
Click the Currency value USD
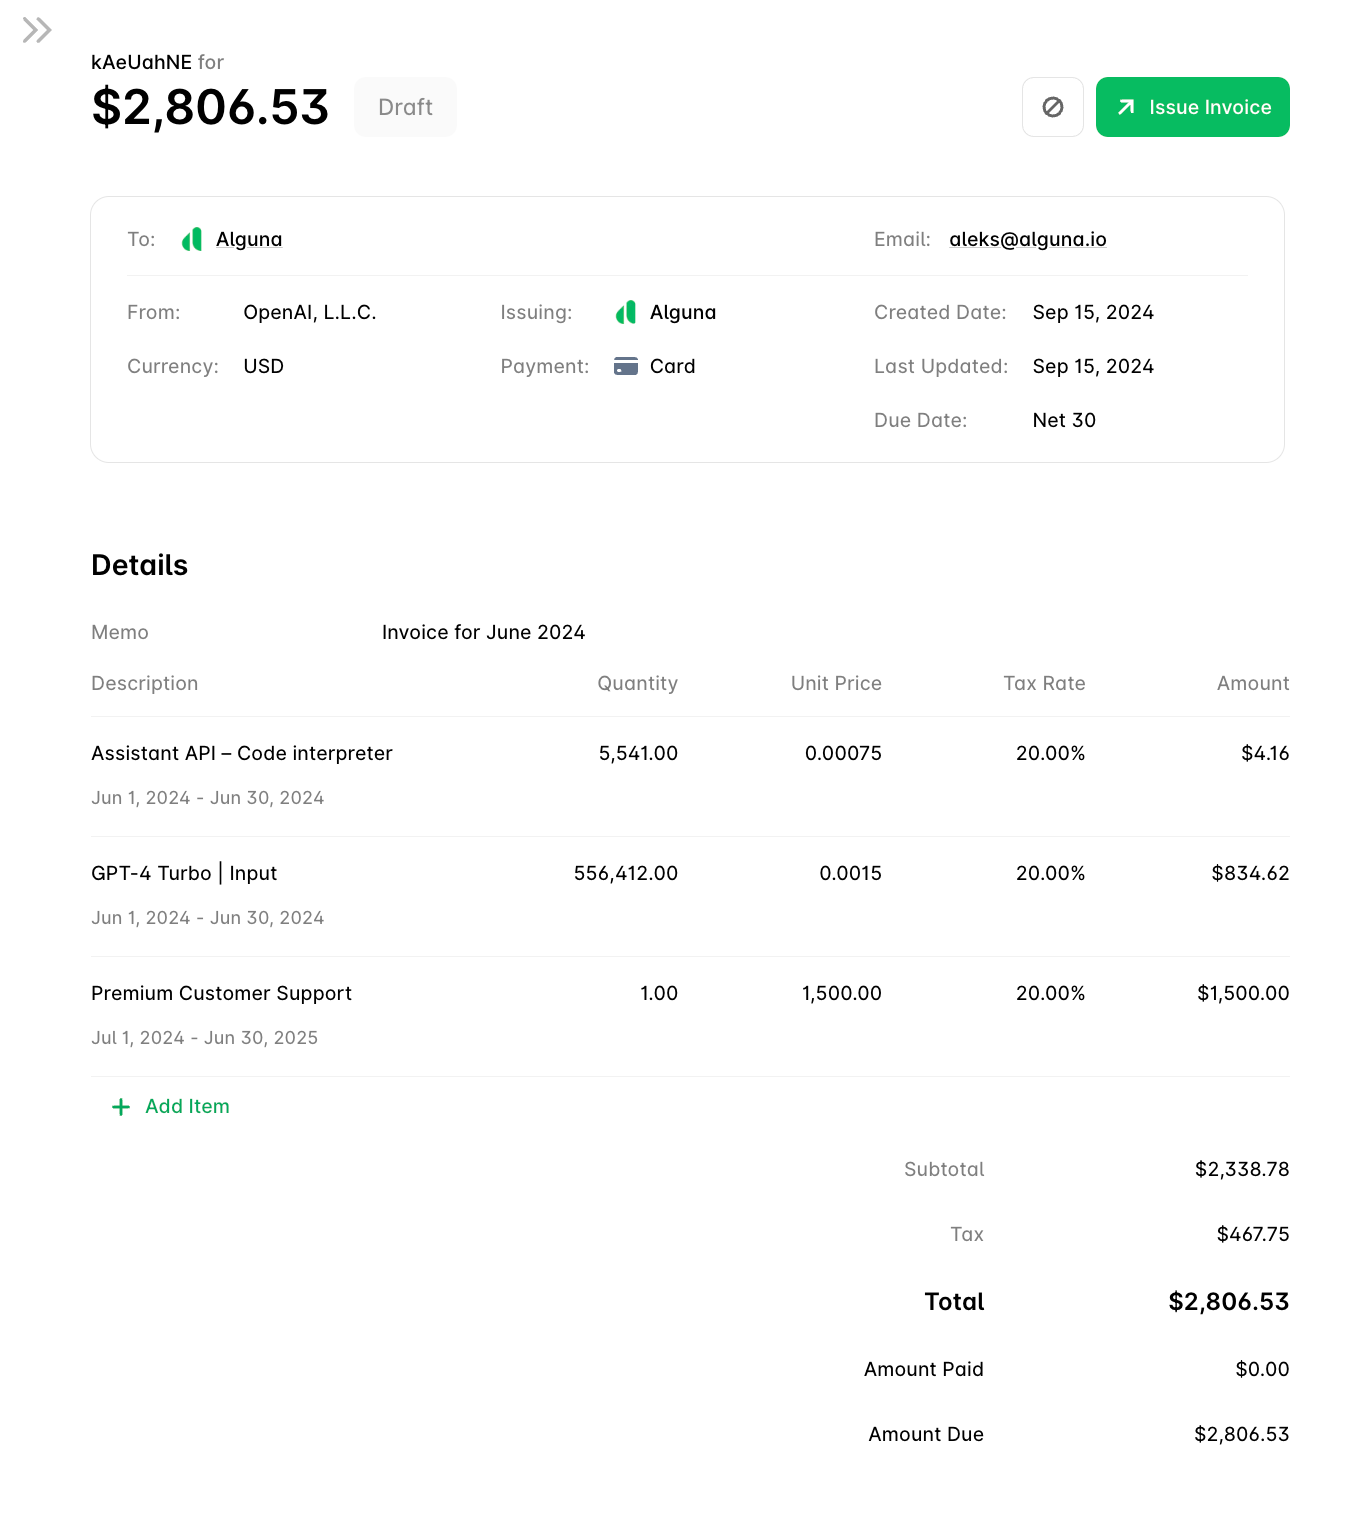[264, 366]
